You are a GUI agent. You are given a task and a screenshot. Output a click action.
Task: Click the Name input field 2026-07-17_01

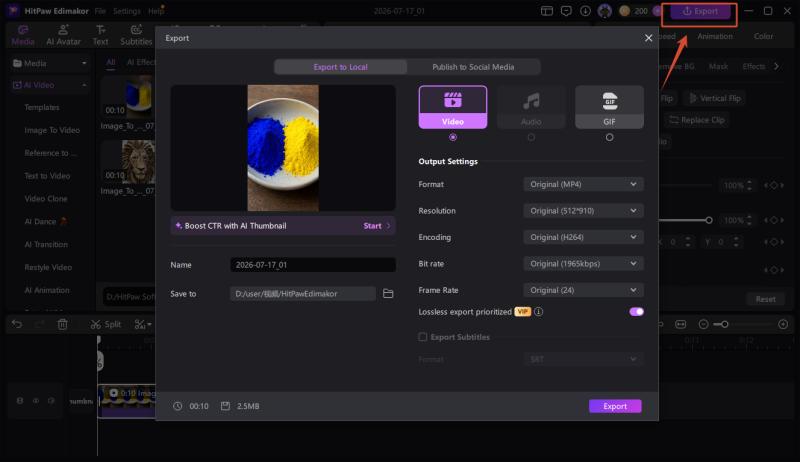[313, 265]
